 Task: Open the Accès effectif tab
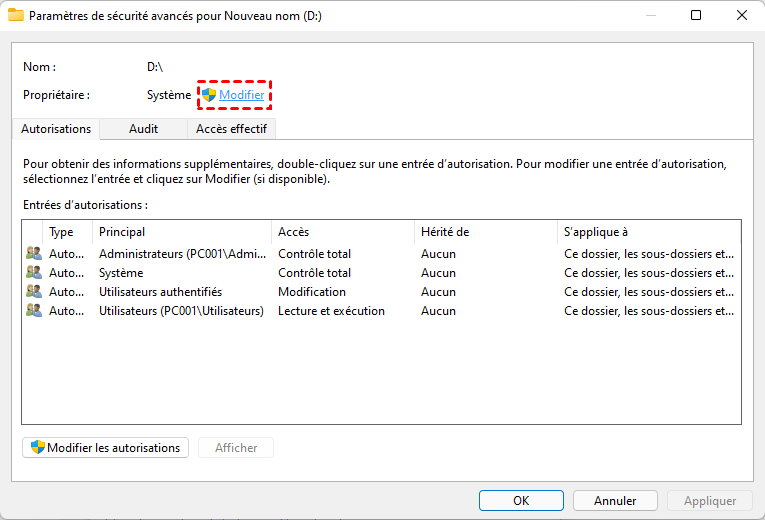pyautogui.click(x=231, y=129)
